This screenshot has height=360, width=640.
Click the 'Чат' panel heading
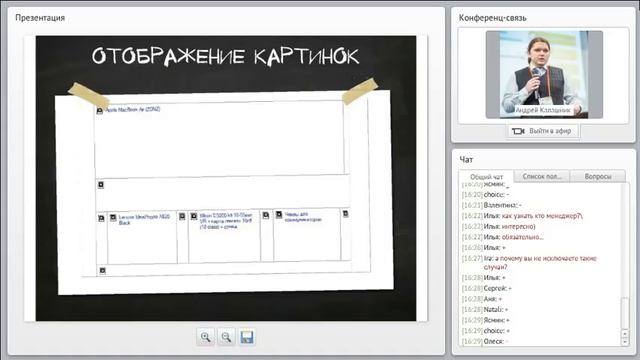[466, 160]
